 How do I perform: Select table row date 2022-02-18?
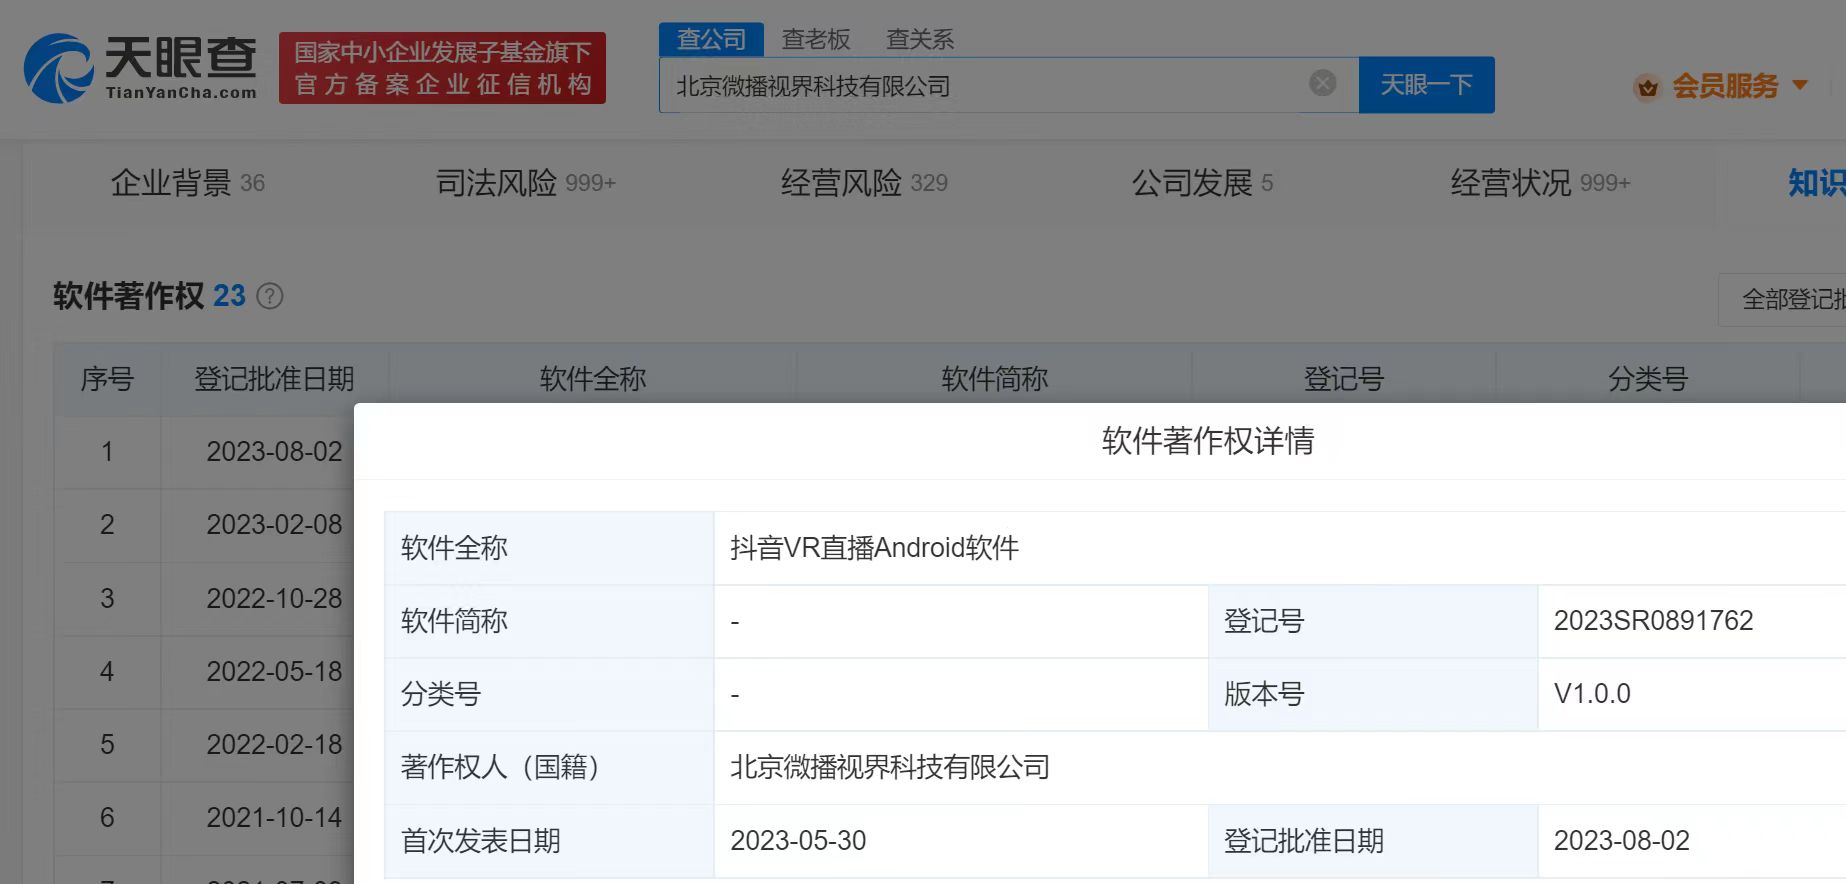point(274,745)
